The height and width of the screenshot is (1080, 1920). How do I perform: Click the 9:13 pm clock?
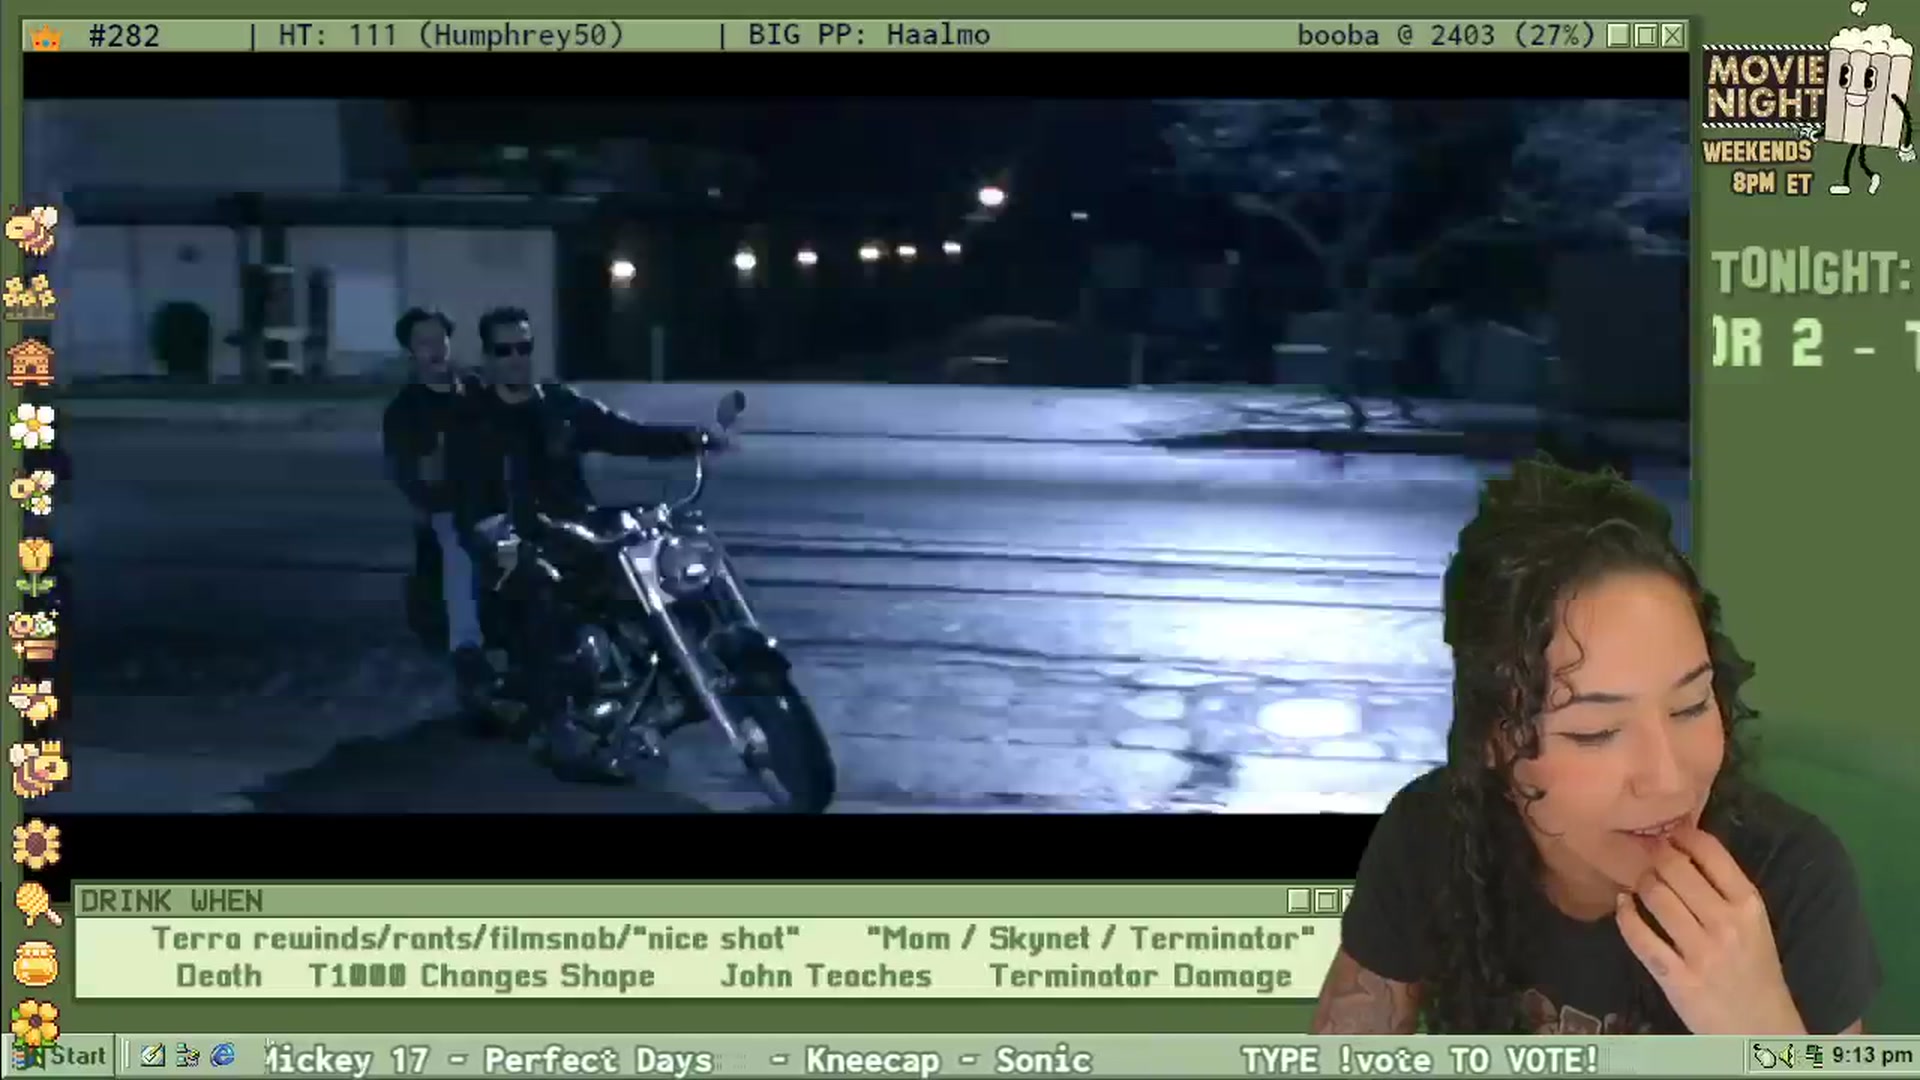(x=1871, y=1056)
